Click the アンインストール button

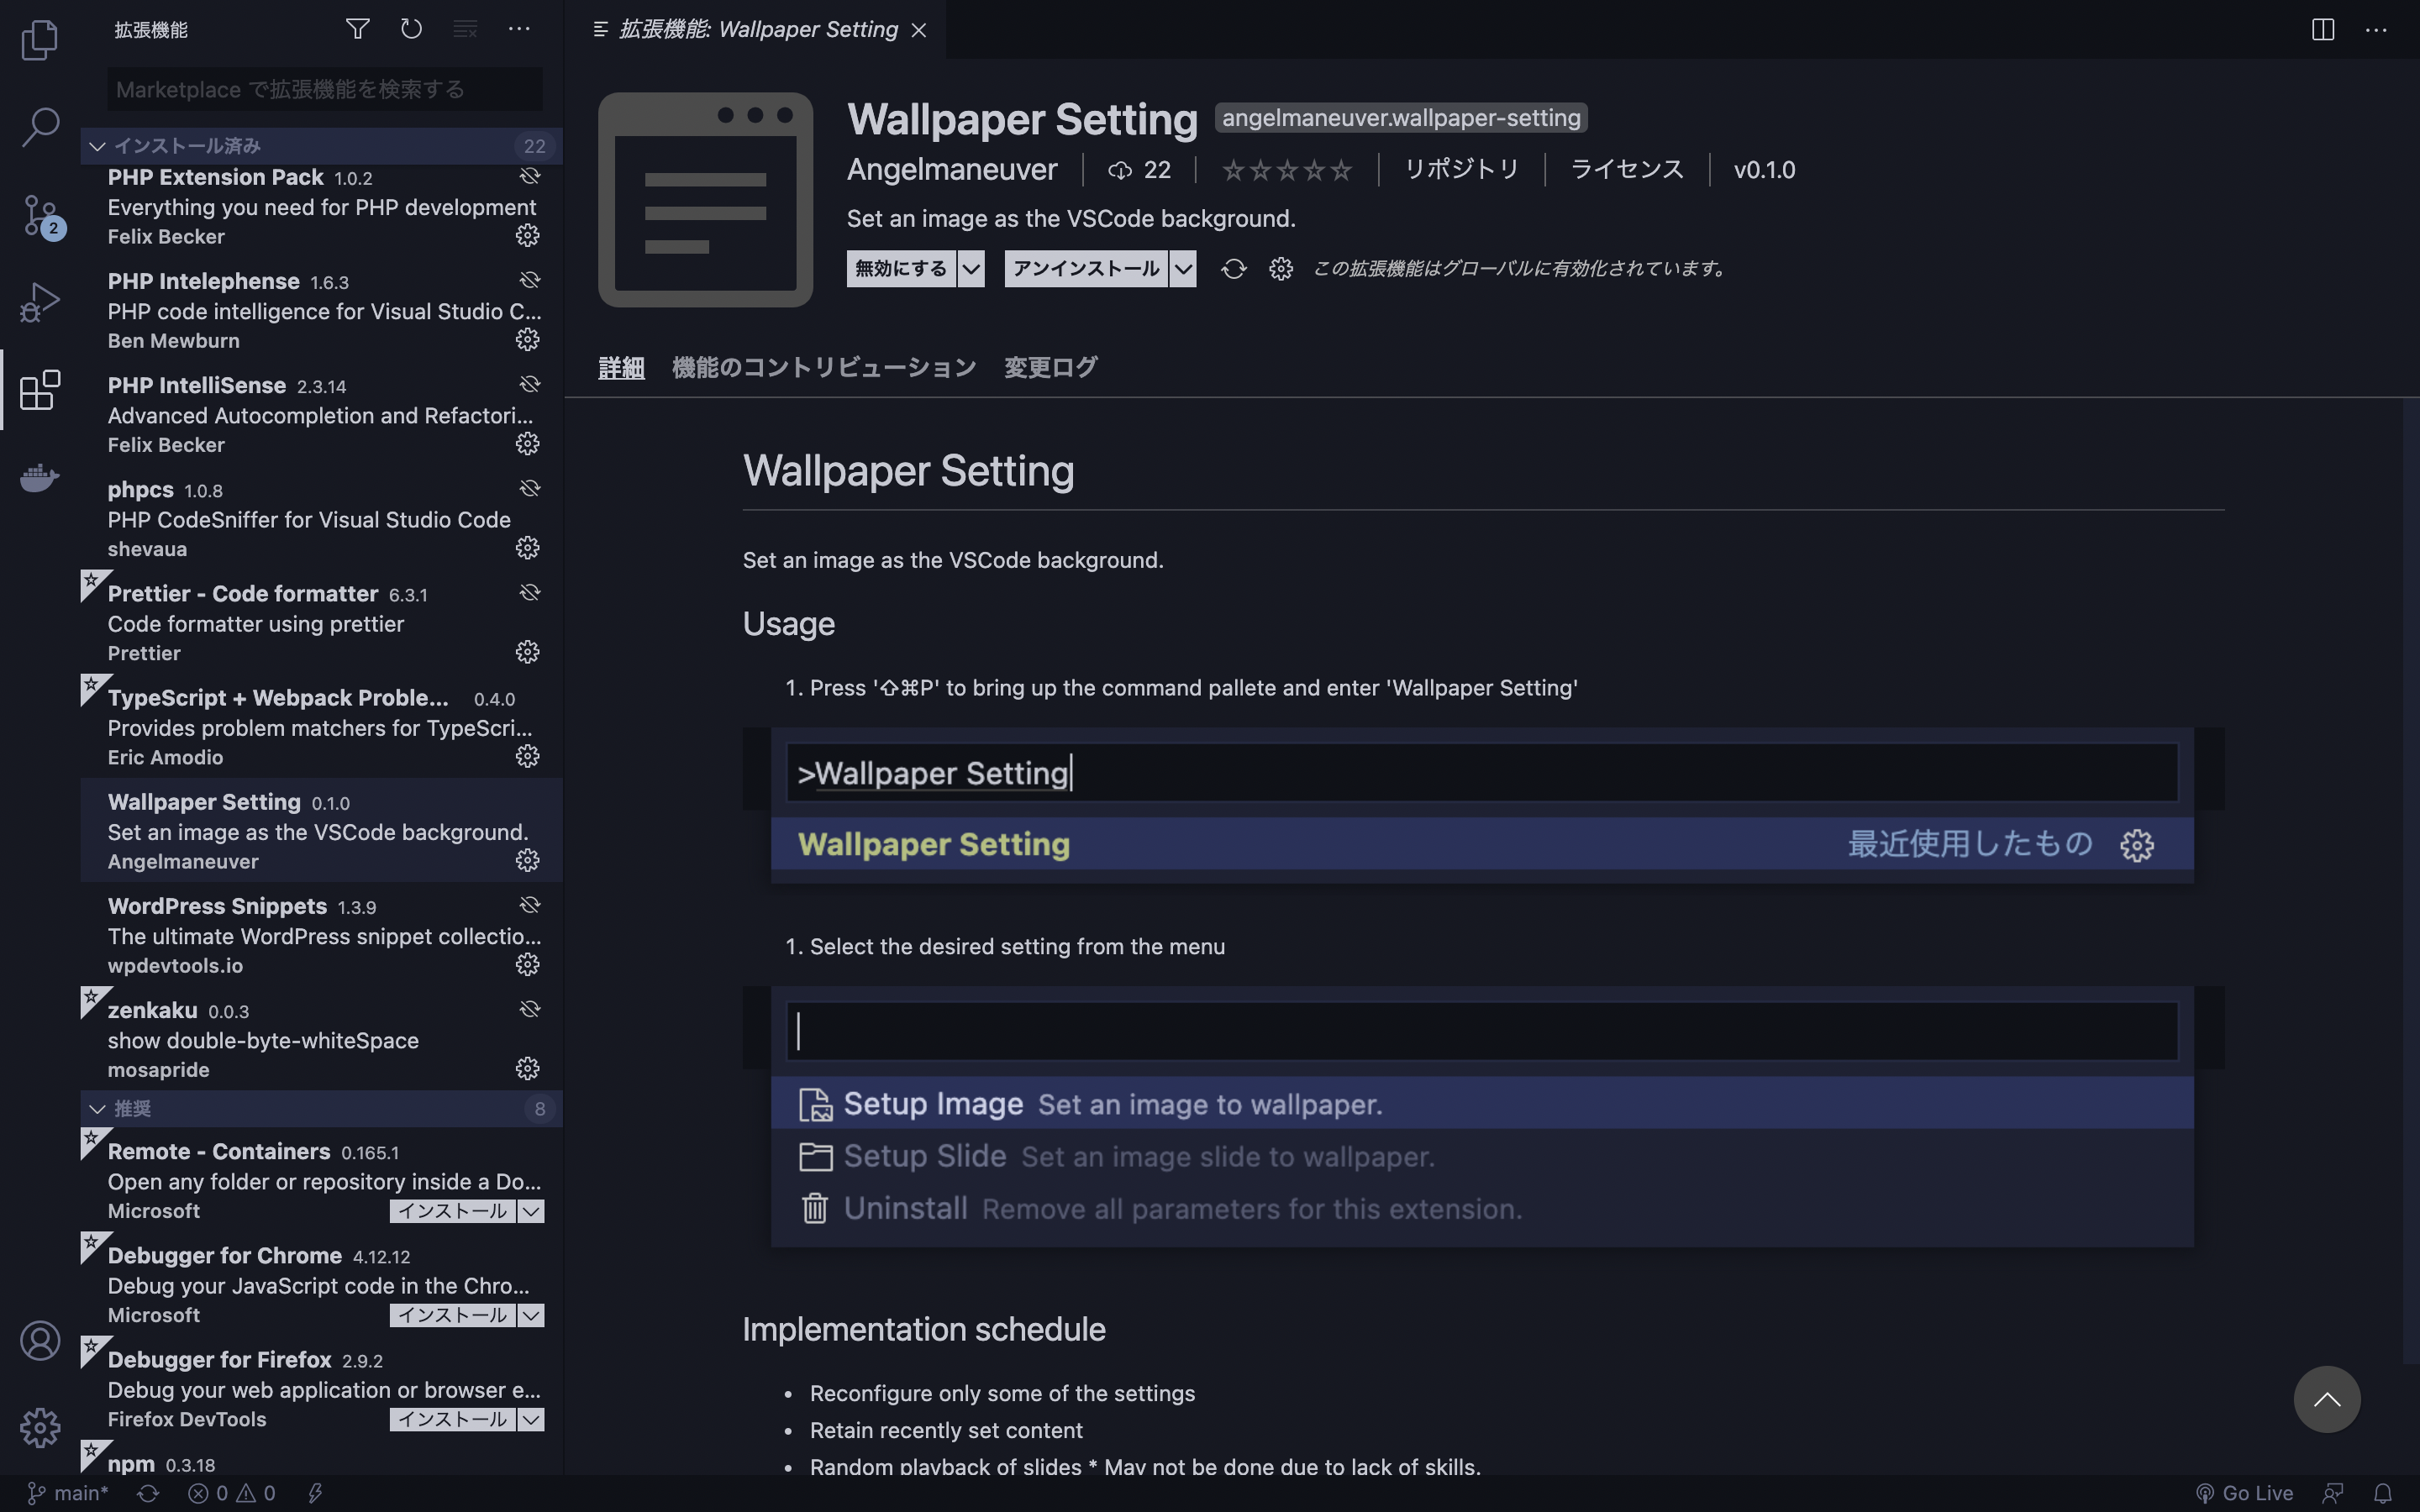tap(1086, 268)
